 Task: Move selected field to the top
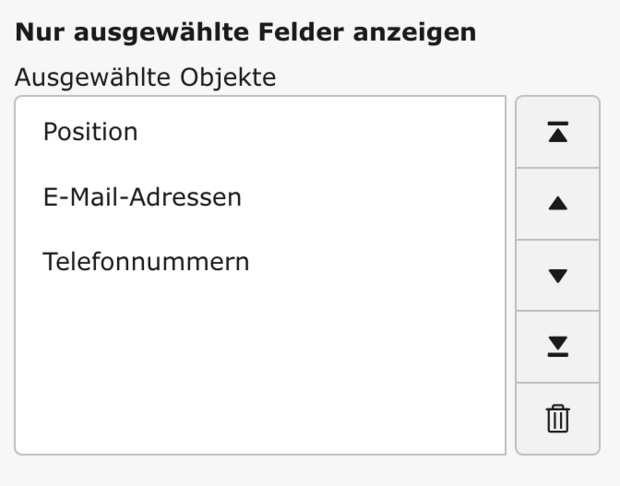557,132
